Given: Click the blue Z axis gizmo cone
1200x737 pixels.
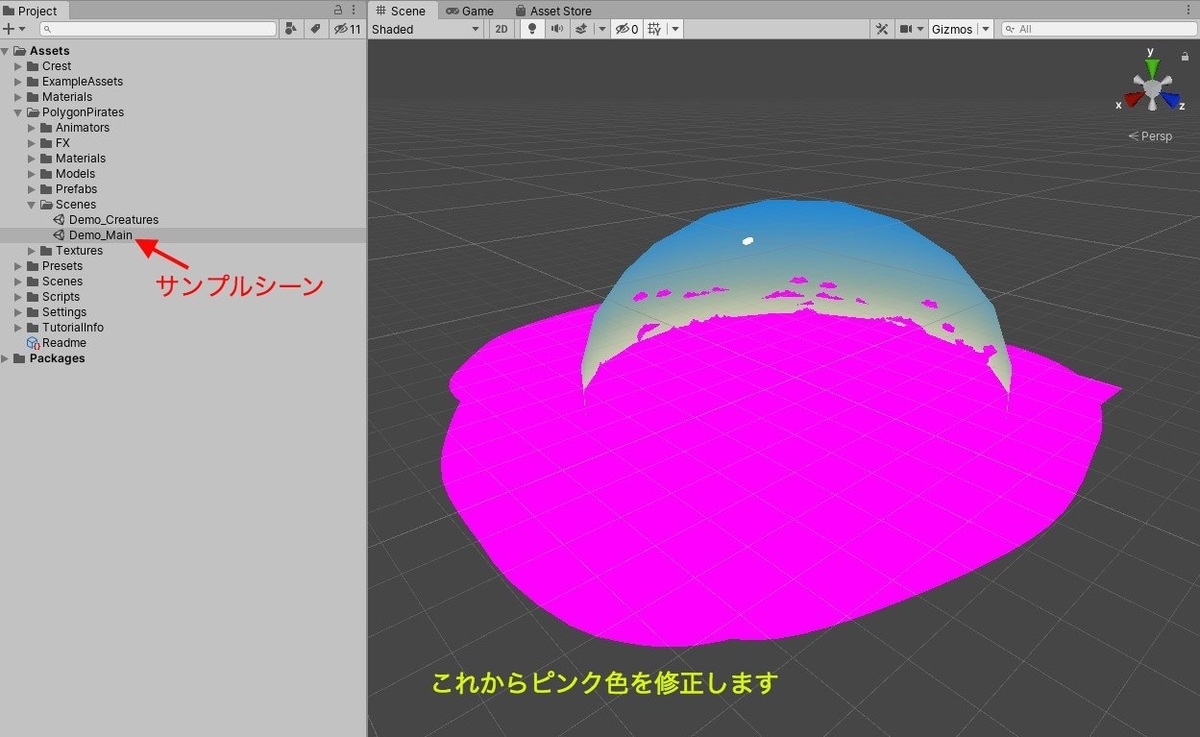Looking at the screenshot, I should pos(1171,100).
